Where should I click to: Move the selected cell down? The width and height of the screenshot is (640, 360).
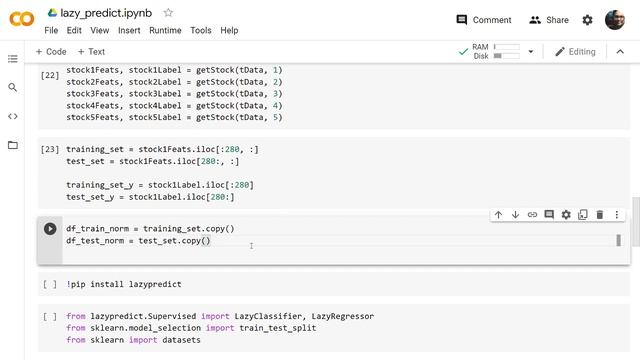515,215
